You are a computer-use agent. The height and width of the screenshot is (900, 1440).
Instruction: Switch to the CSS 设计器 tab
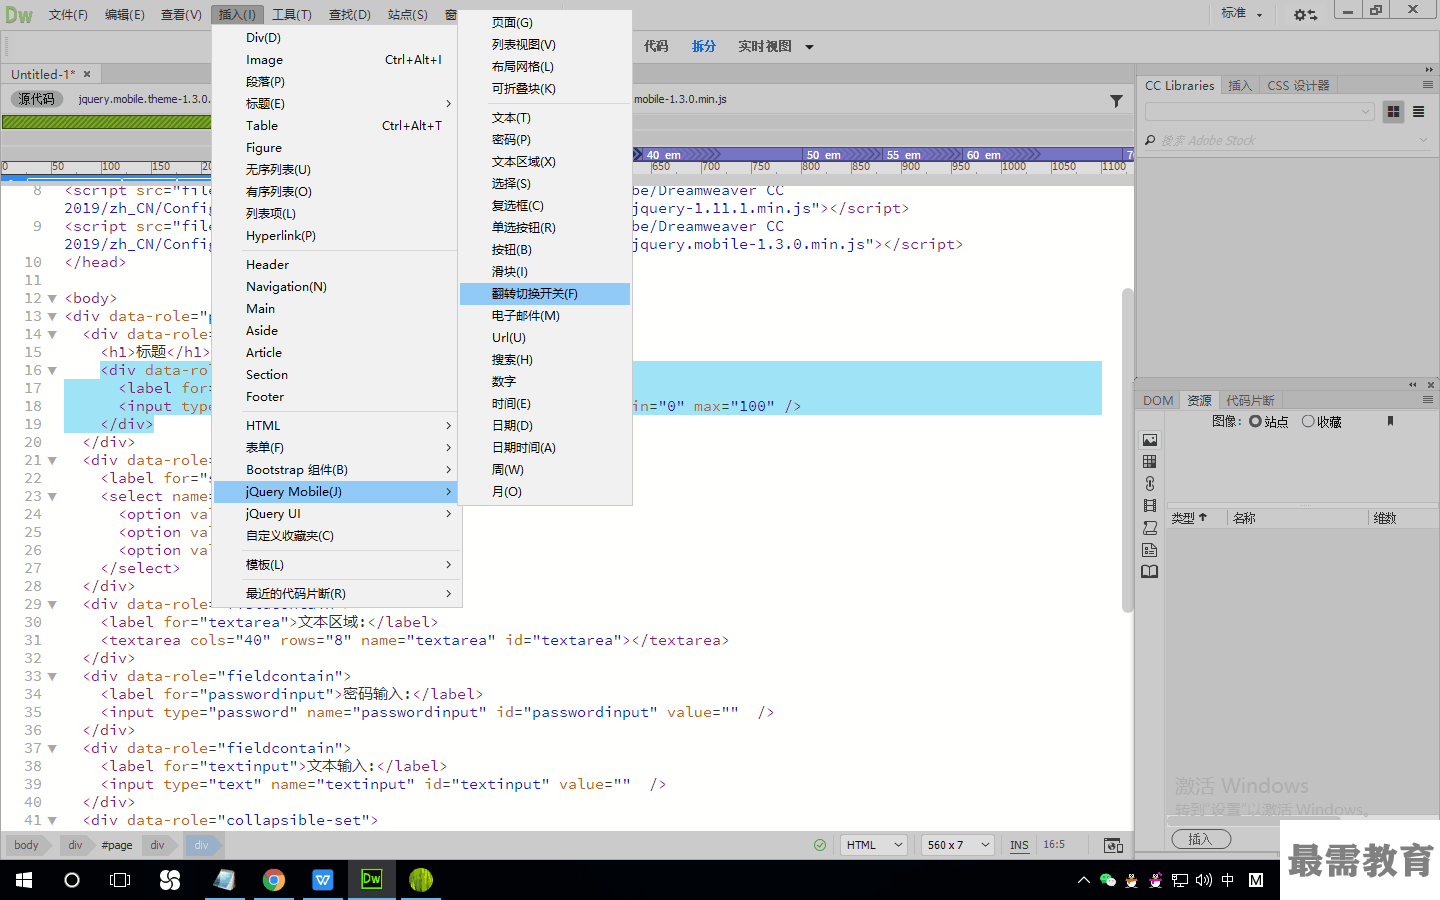click(x=1298, y=85)
